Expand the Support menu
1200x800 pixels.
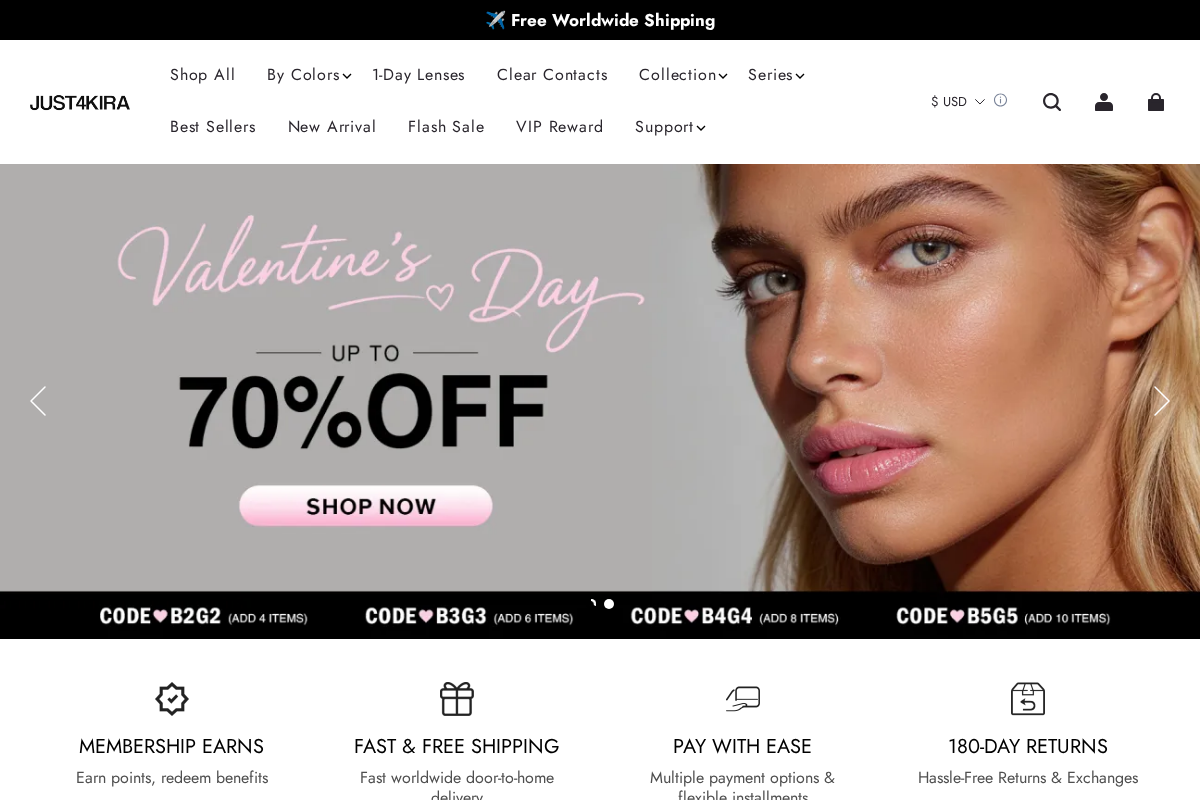pos(670,127)
